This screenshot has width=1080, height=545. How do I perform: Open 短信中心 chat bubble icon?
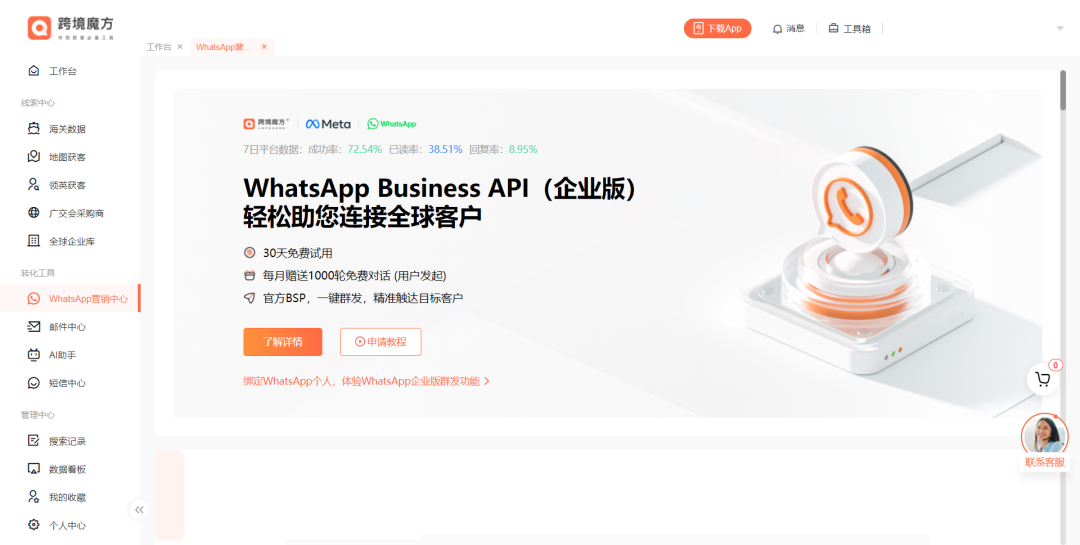(34, 383)
